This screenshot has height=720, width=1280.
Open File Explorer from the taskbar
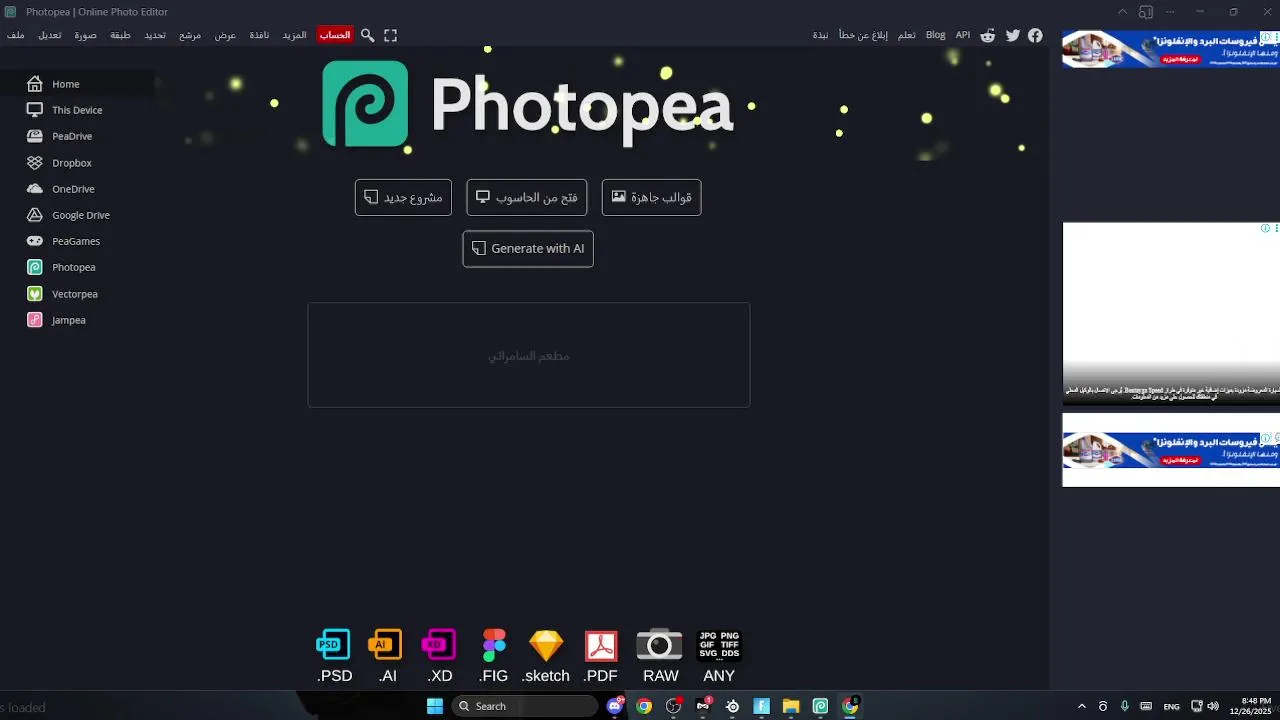click(790, 706)
